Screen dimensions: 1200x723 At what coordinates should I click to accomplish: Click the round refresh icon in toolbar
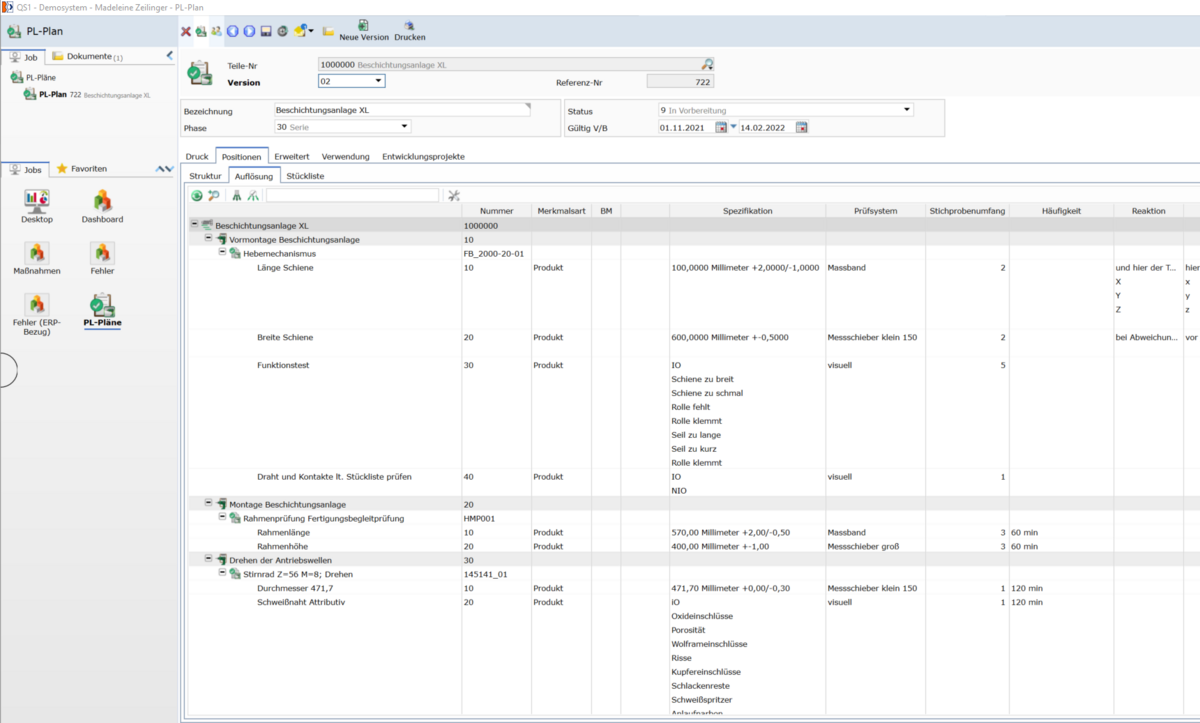click(x=282, y=31)
